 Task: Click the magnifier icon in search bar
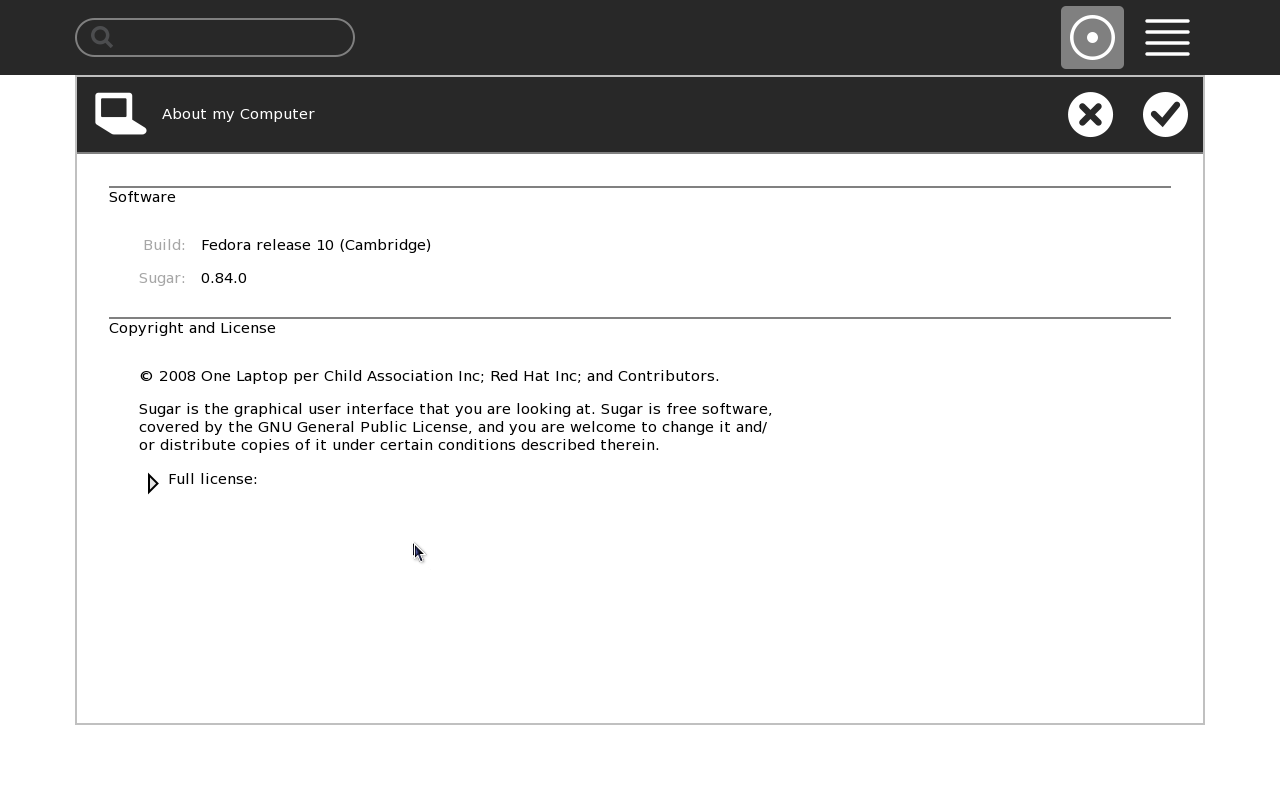(101, 37)
